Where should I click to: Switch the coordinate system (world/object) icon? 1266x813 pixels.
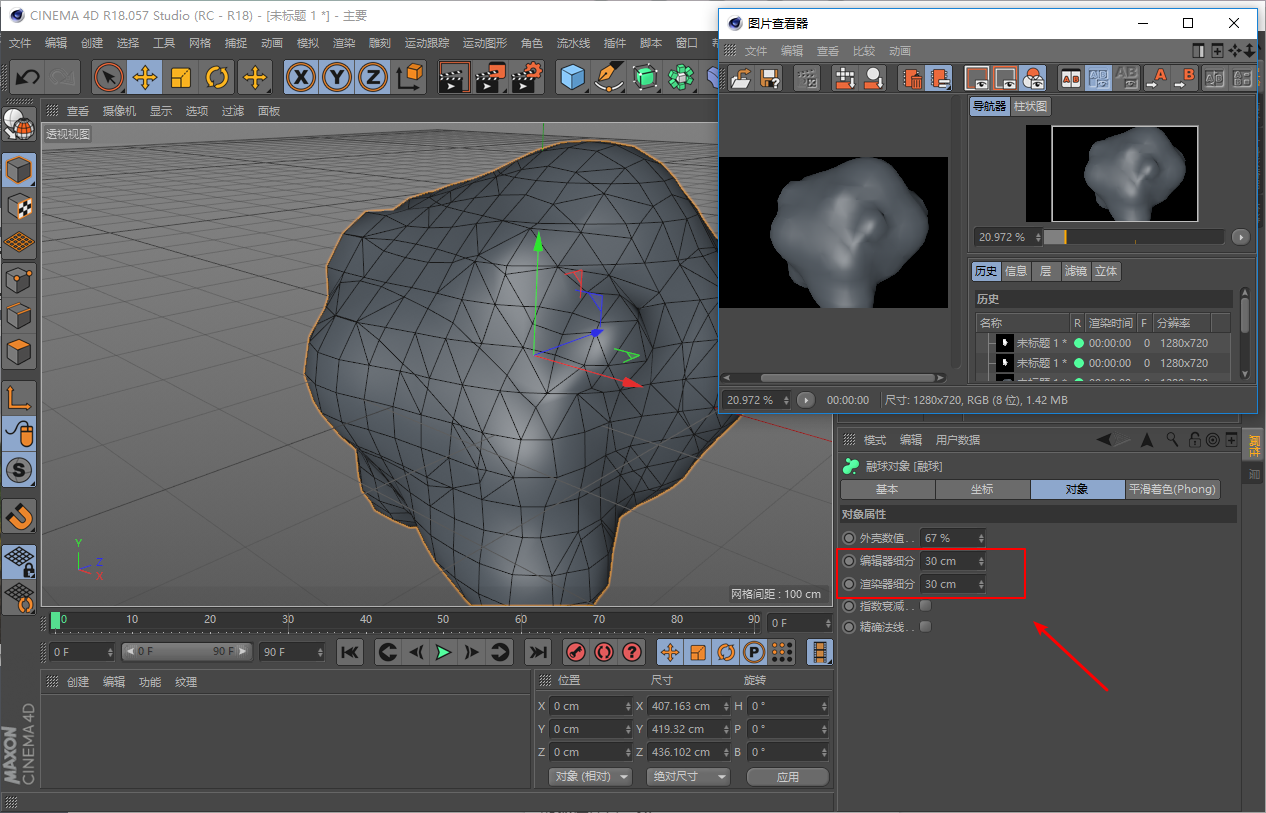tap(409, 77)
